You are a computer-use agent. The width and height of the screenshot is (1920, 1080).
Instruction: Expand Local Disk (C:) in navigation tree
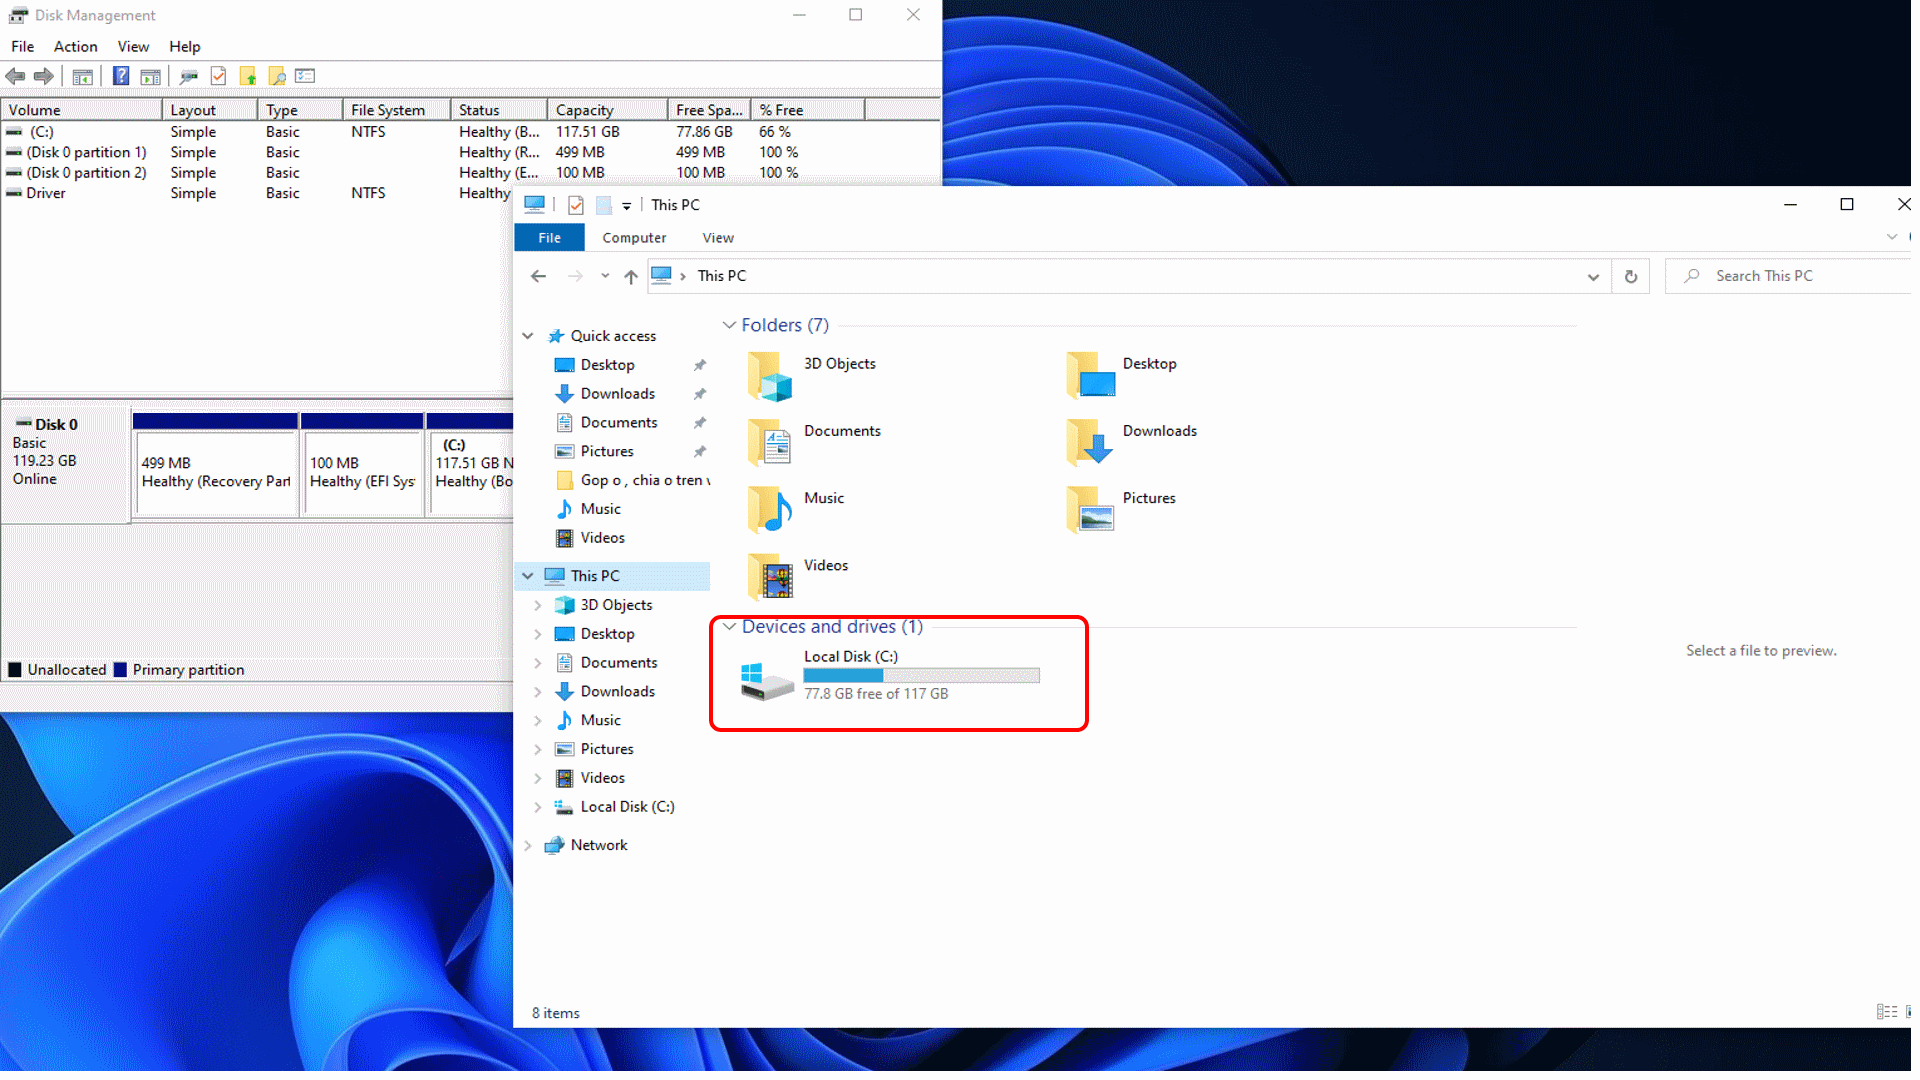pyautogui.click(x=538, y=807)
